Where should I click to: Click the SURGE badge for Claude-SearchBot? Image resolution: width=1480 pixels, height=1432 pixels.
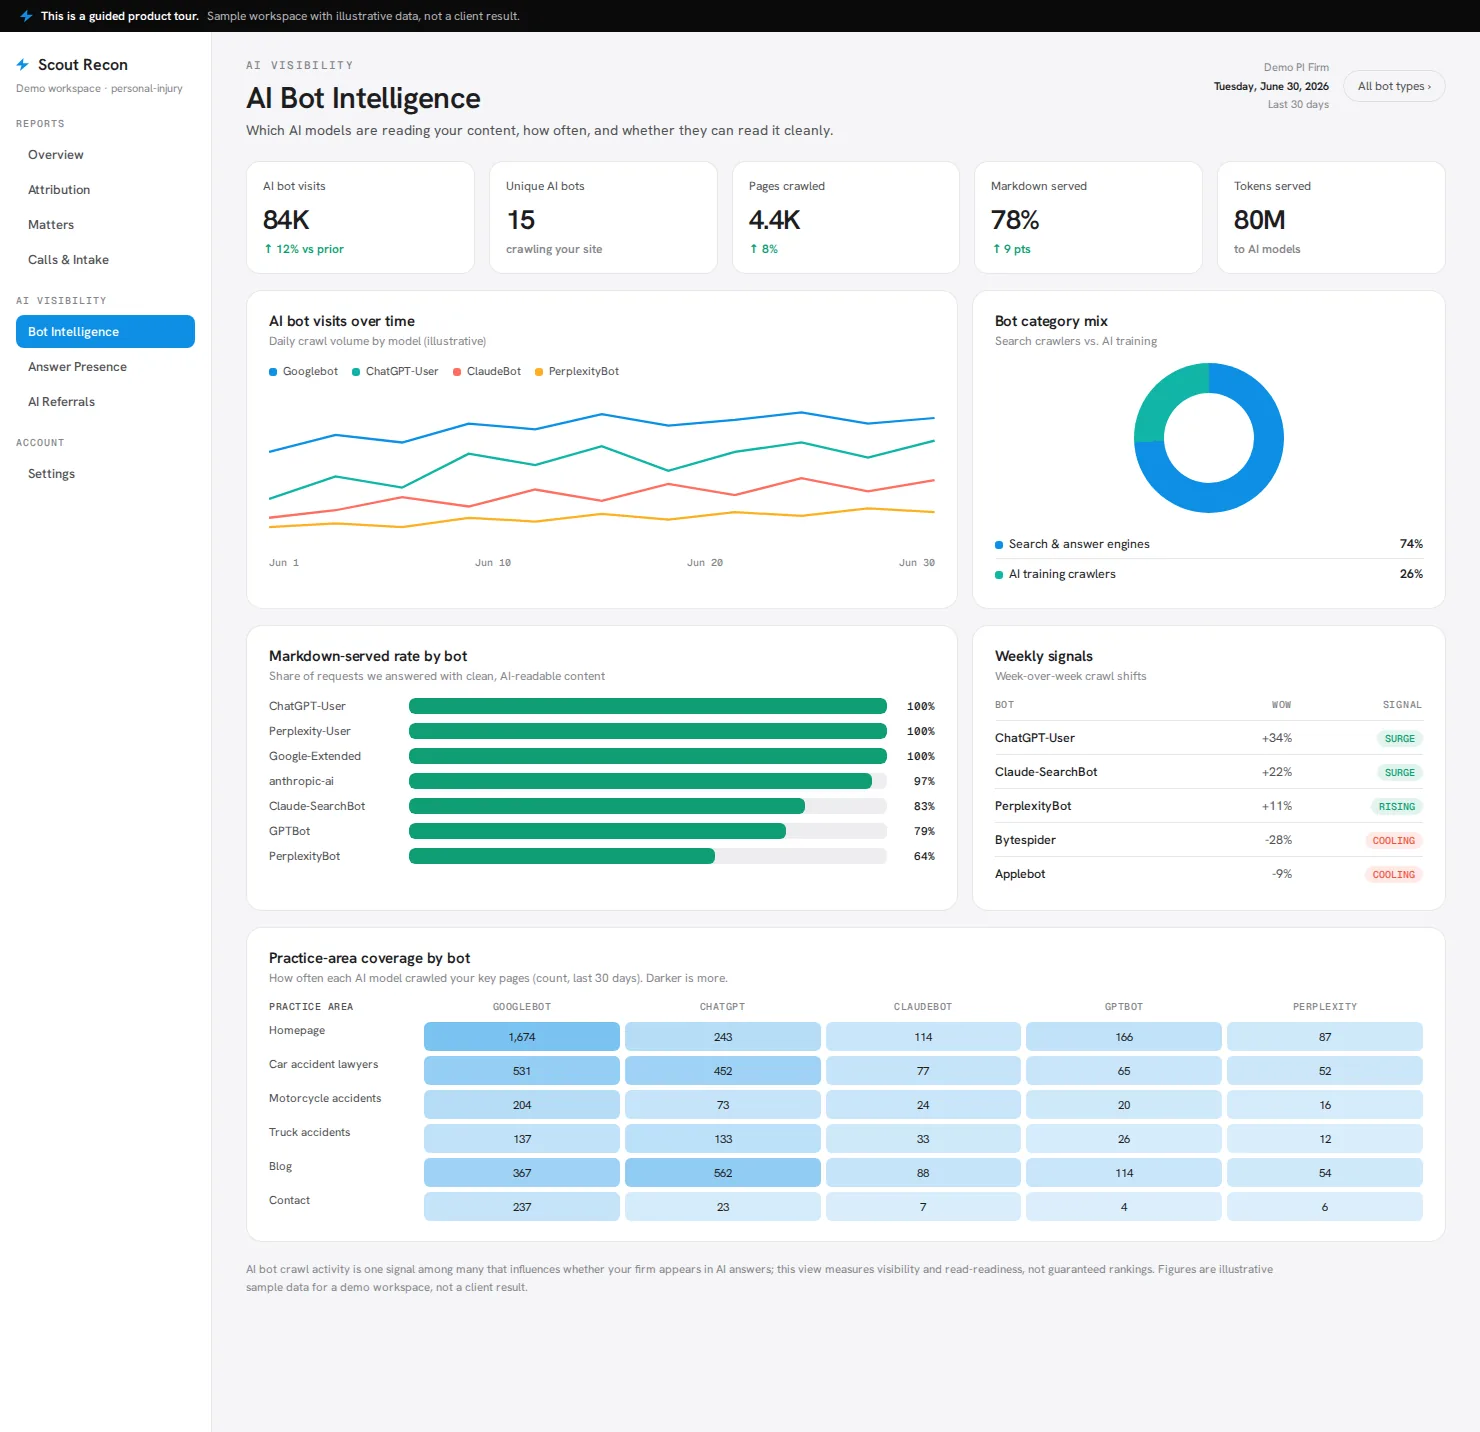pos(1399,773)
